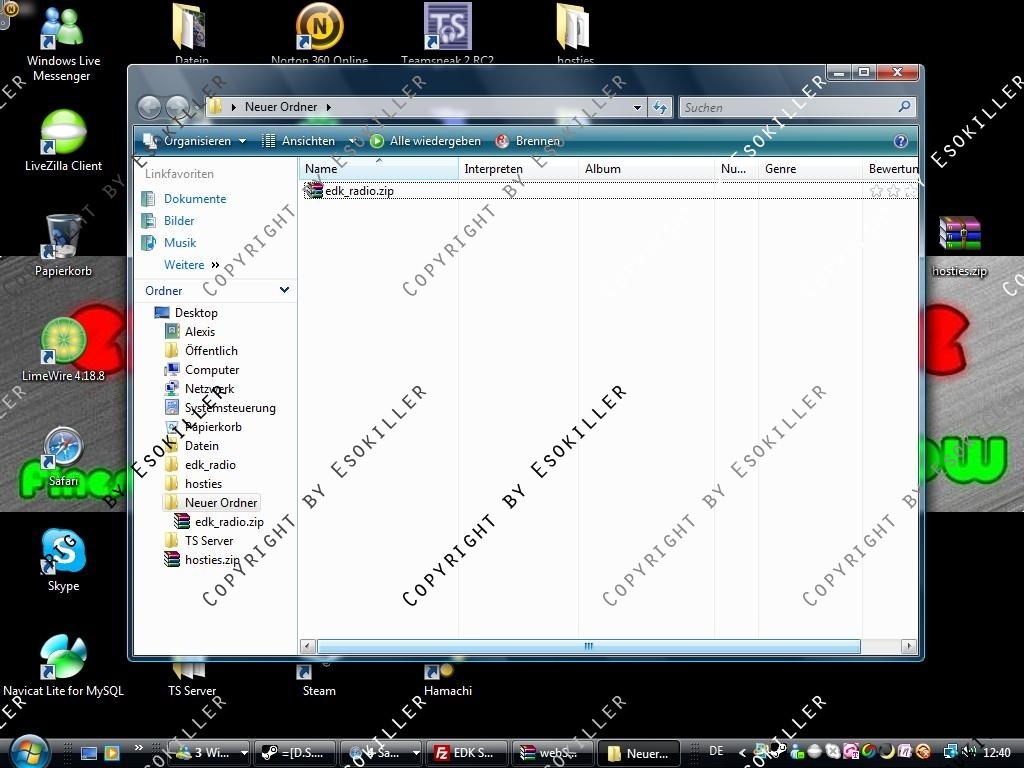This screenshot has height=768, width=1024.
Task: Select the hosties folder on desktop
Action: tap(575, 33)
